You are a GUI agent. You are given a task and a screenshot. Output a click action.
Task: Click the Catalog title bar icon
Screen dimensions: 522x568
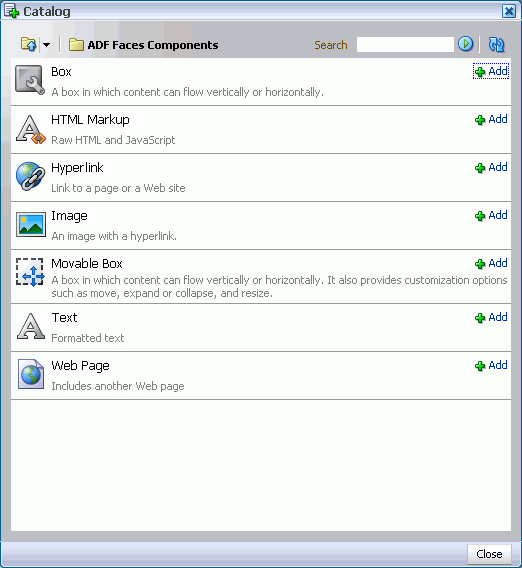click(x=11, y=11)
